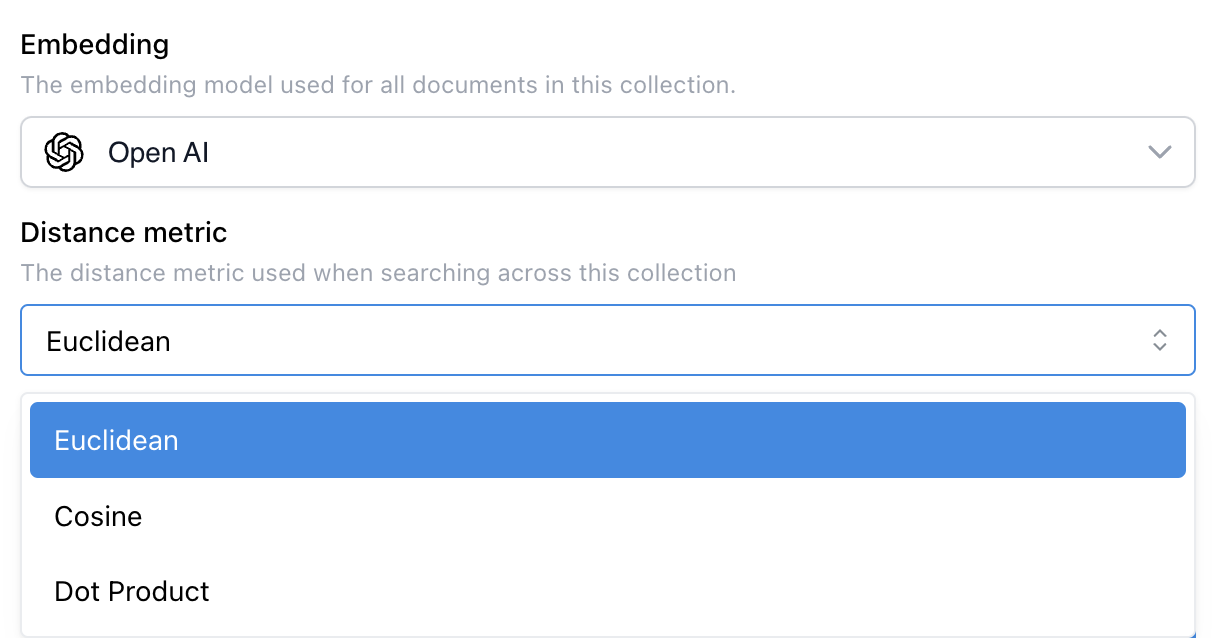Collapse the Distance metric combo box showing Euclidean
Viewport: 1212px width, 638px height.
(607, 340)
